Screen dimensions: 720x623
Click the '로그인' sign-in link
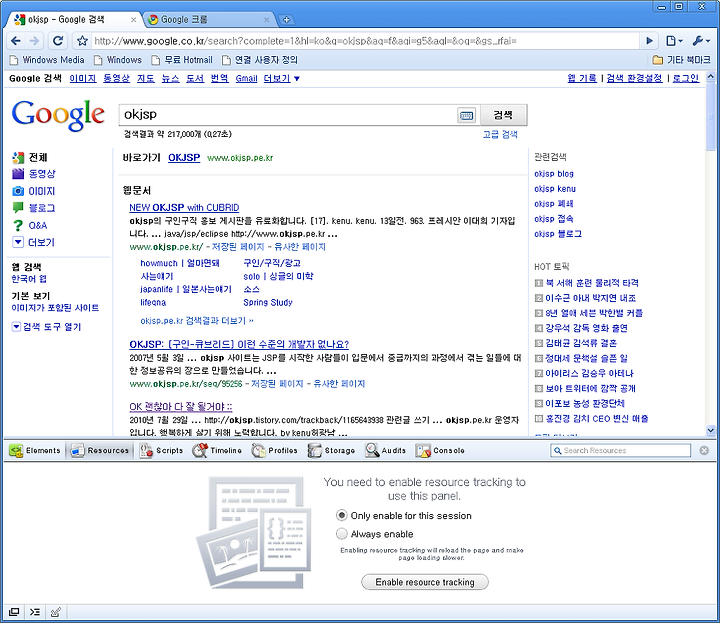[x=686, y=79]
